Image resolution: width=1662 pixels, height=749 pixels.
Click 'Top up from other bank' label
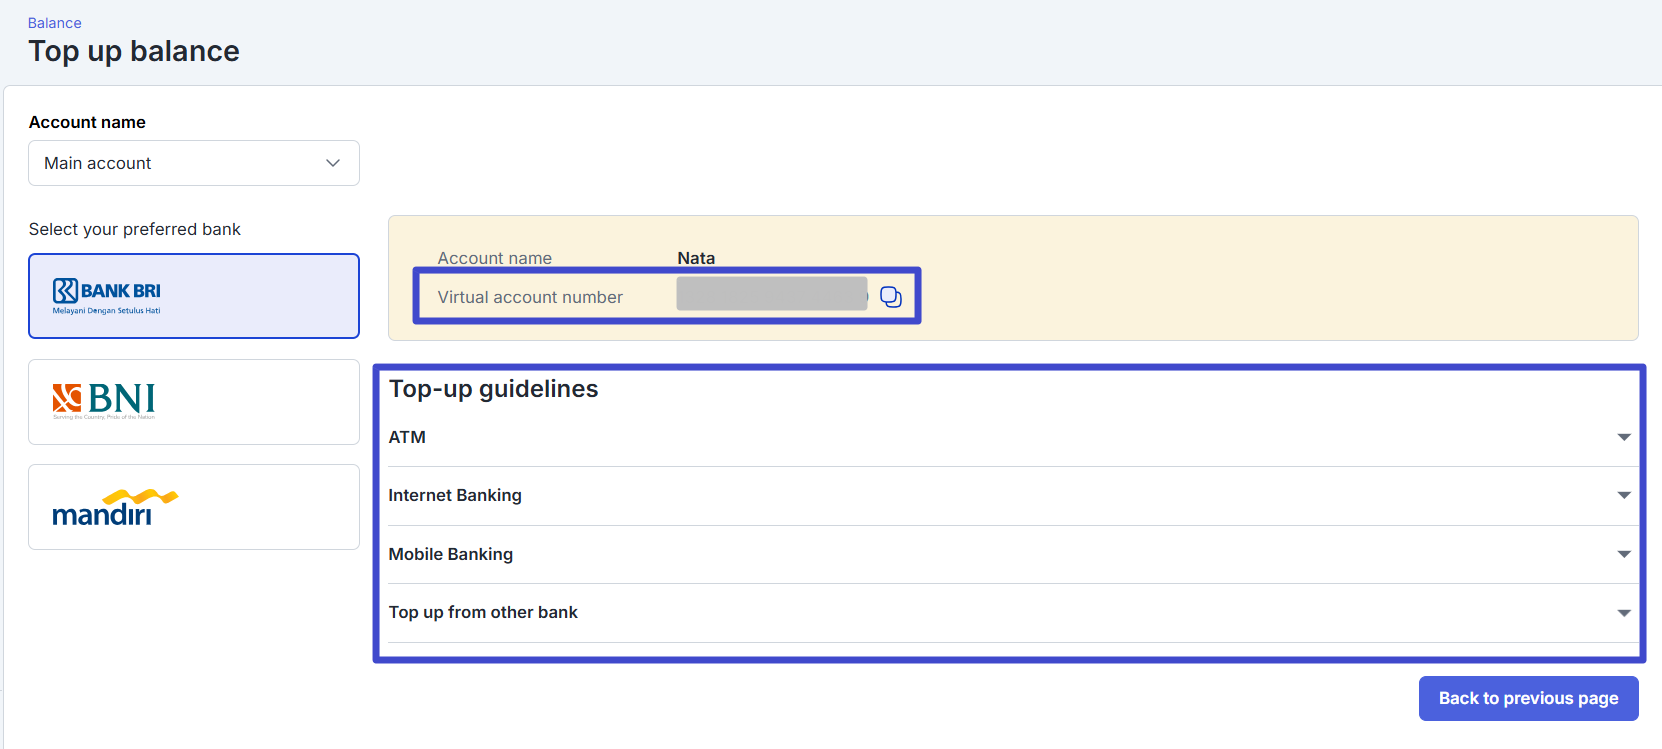pos(483,612)
